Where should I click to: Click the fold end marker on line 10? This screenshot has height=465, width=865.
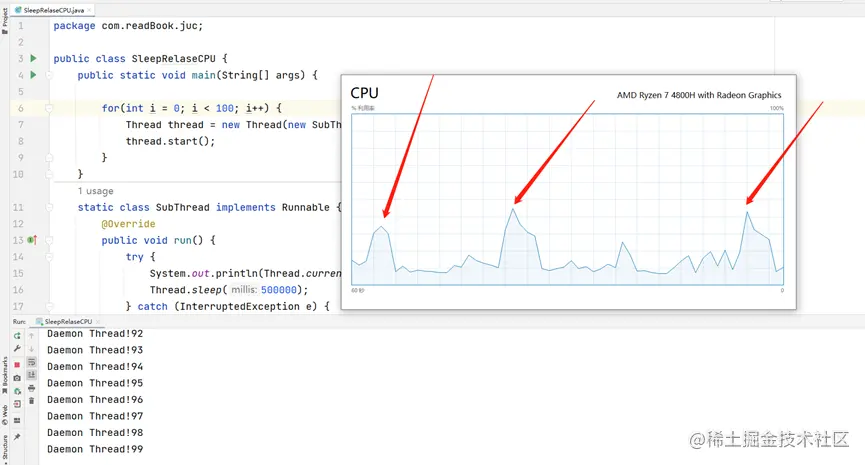coord(49,174)
